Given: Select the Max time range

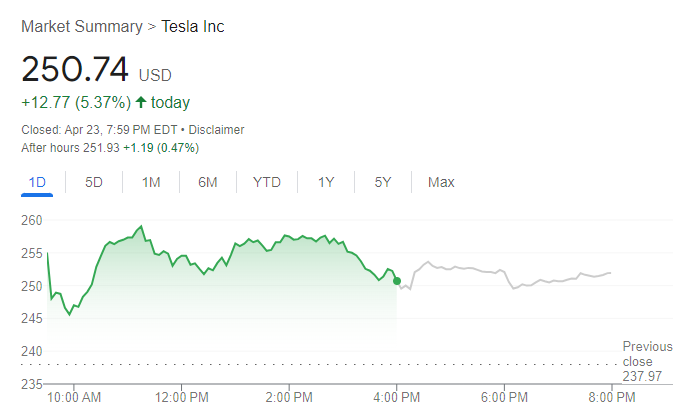Looking at the screenshot, I should click(x=441, y=182).
